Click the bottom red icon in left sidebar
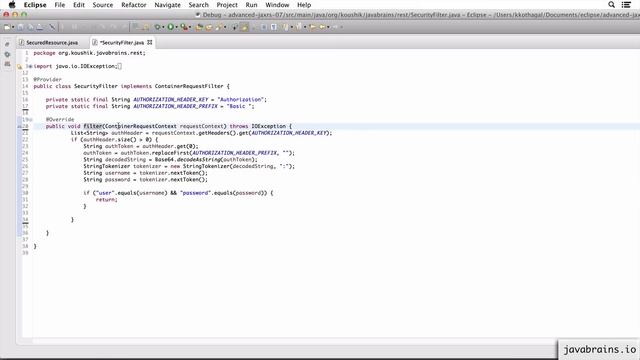The image size is (640, 360). (7, 64)
